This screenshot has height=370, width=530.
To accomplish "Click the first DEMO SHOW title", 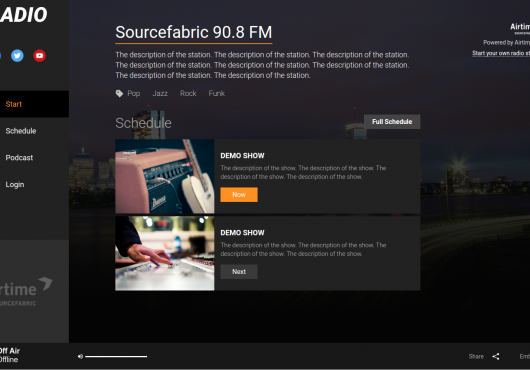I will point(242,156).
